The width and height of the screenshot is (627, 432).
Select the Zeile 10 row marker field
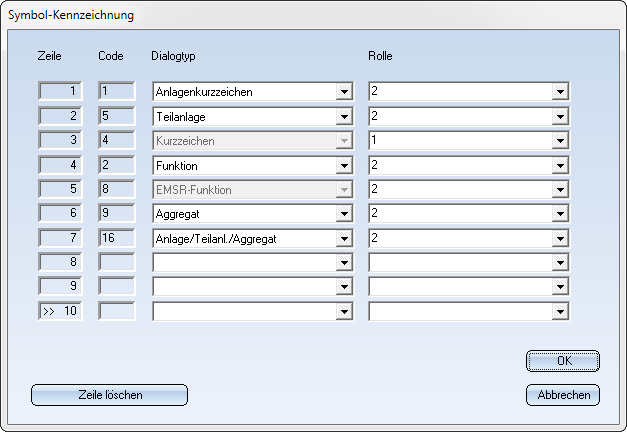[x=60, y=311]
